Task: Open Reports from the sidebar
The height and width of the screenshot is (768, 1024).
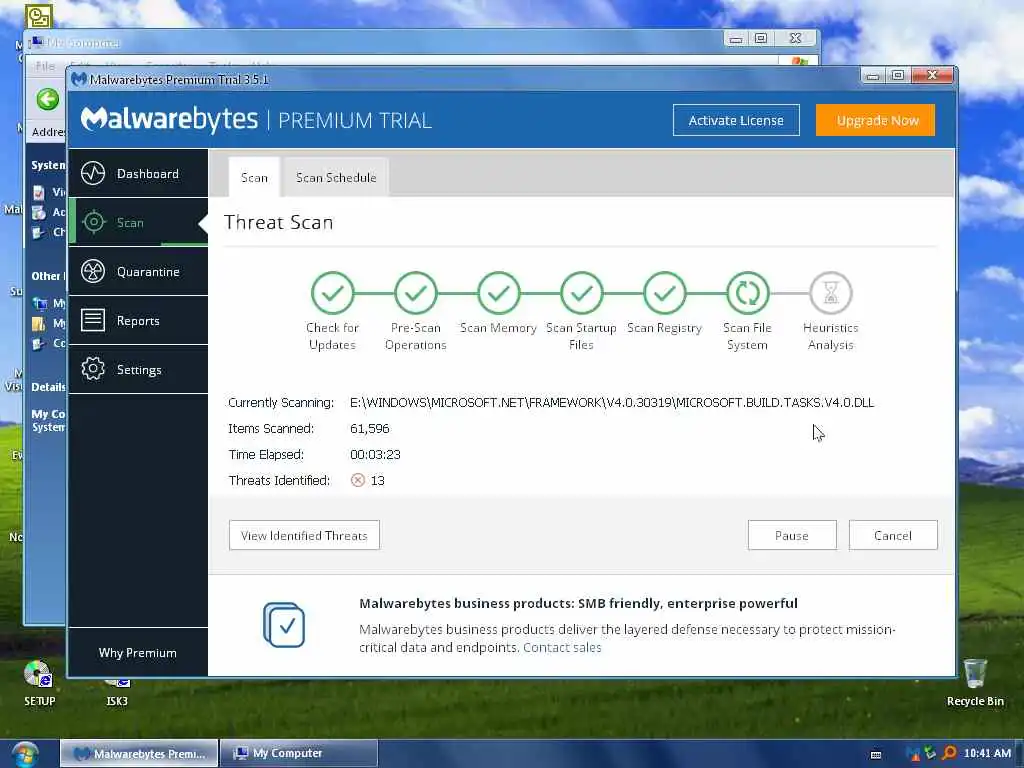Action: click(138, 321)
